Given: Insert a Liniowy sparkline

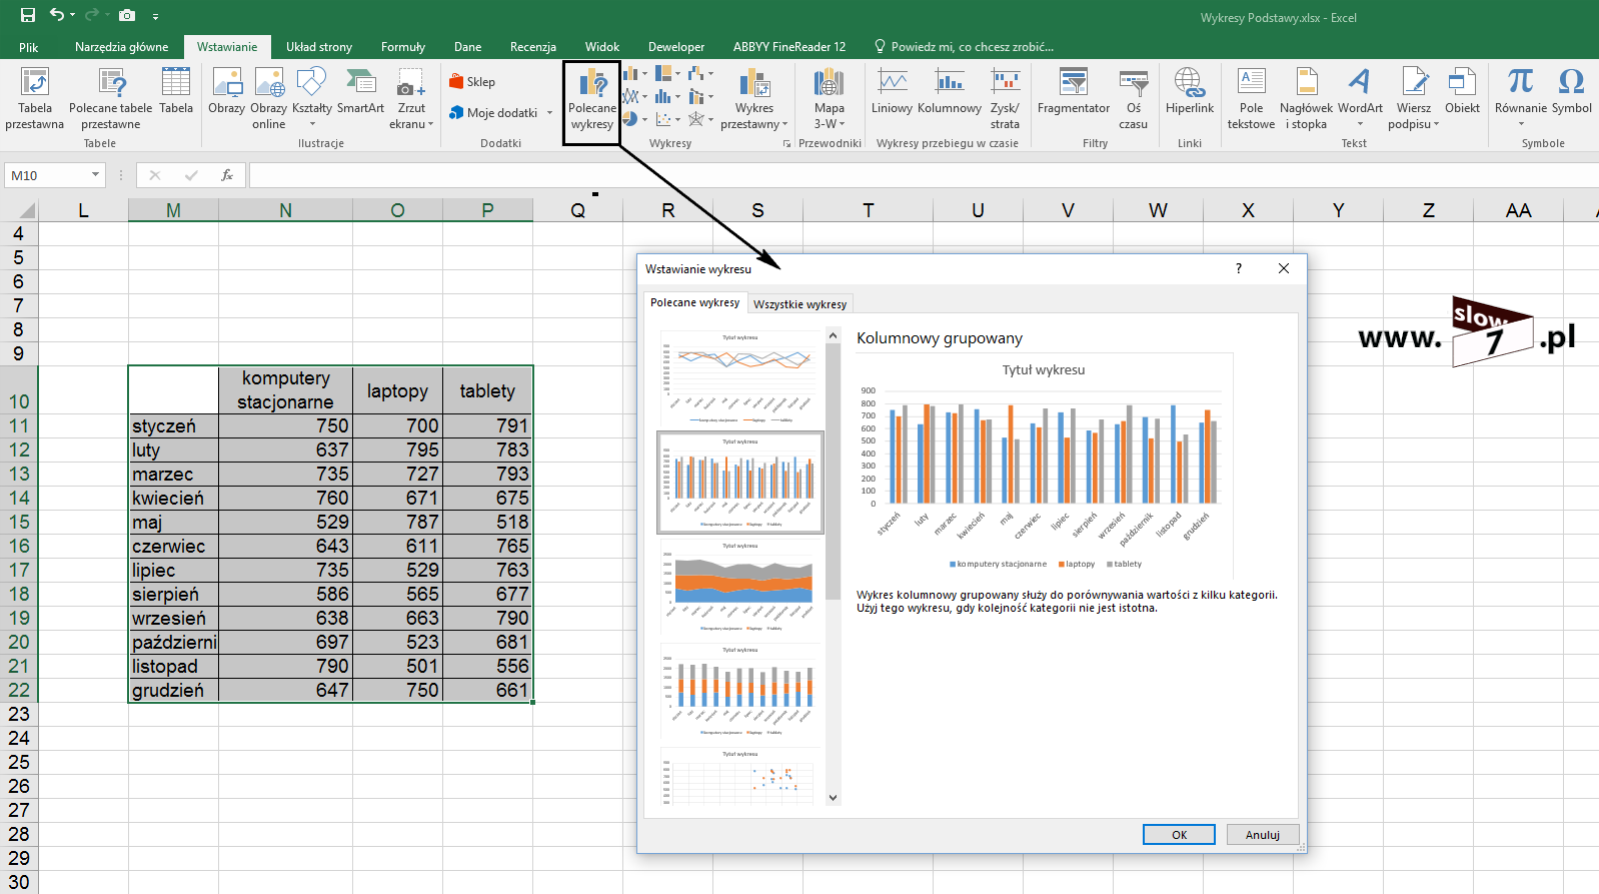Looking at the screenshot, I should tap(891, 91).
